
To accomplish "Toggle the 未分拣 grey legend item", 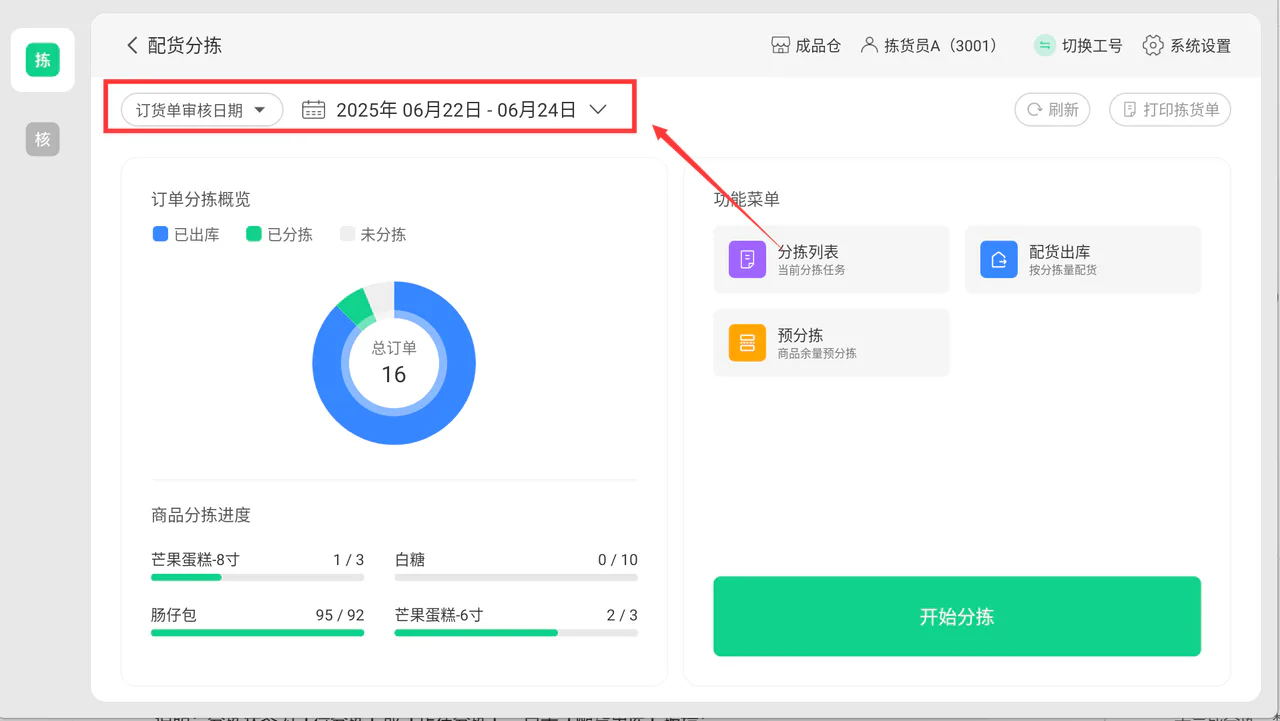I will tap(373, 234).
